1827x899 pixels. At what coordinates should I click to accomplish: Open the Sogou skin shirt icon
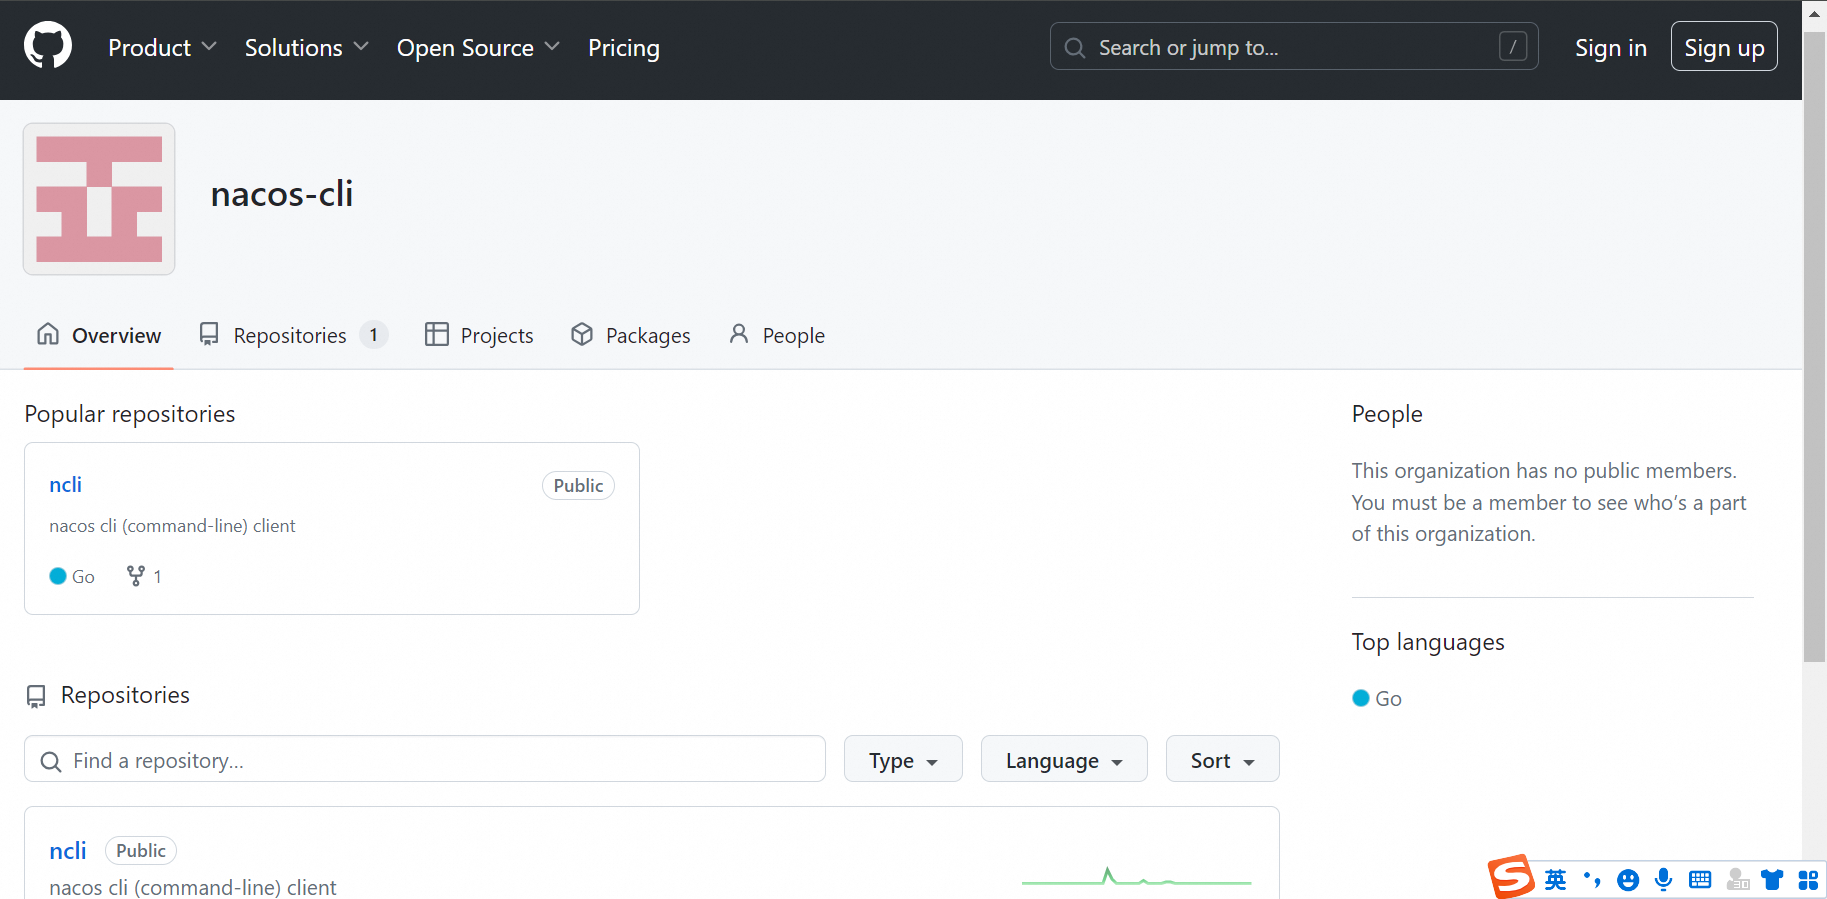coord(1773,880)
